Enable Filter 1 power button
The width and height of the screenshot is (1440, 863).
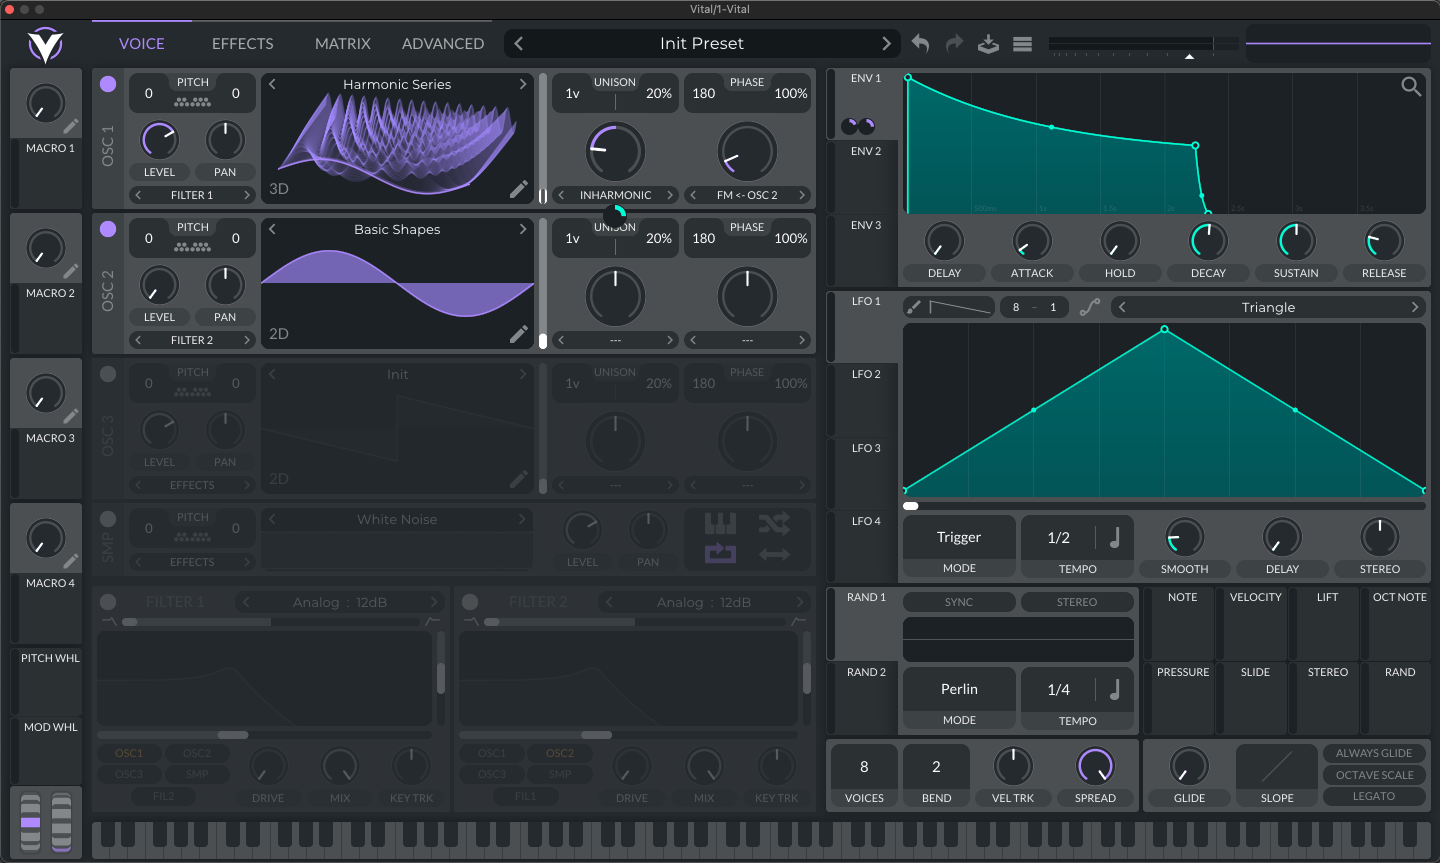pos(108,602)
